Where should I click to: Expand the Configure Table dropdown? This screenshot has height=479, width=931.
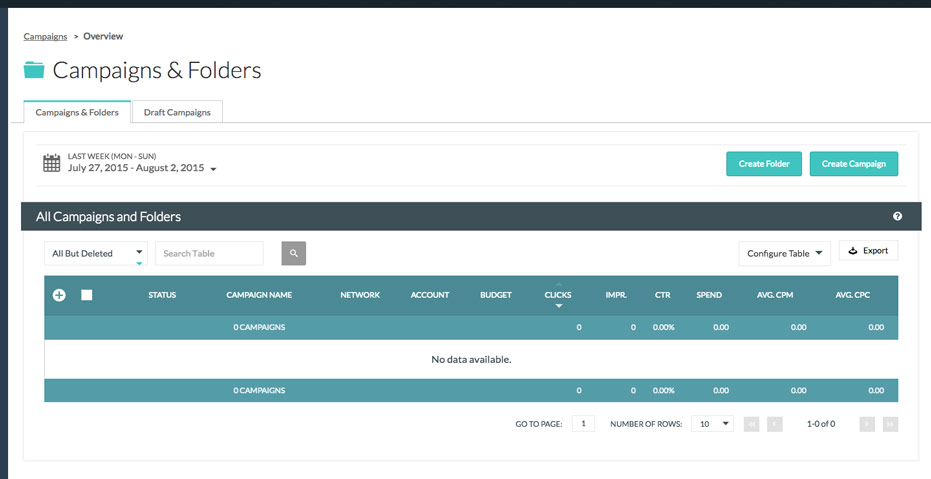(x=784, y=254)
